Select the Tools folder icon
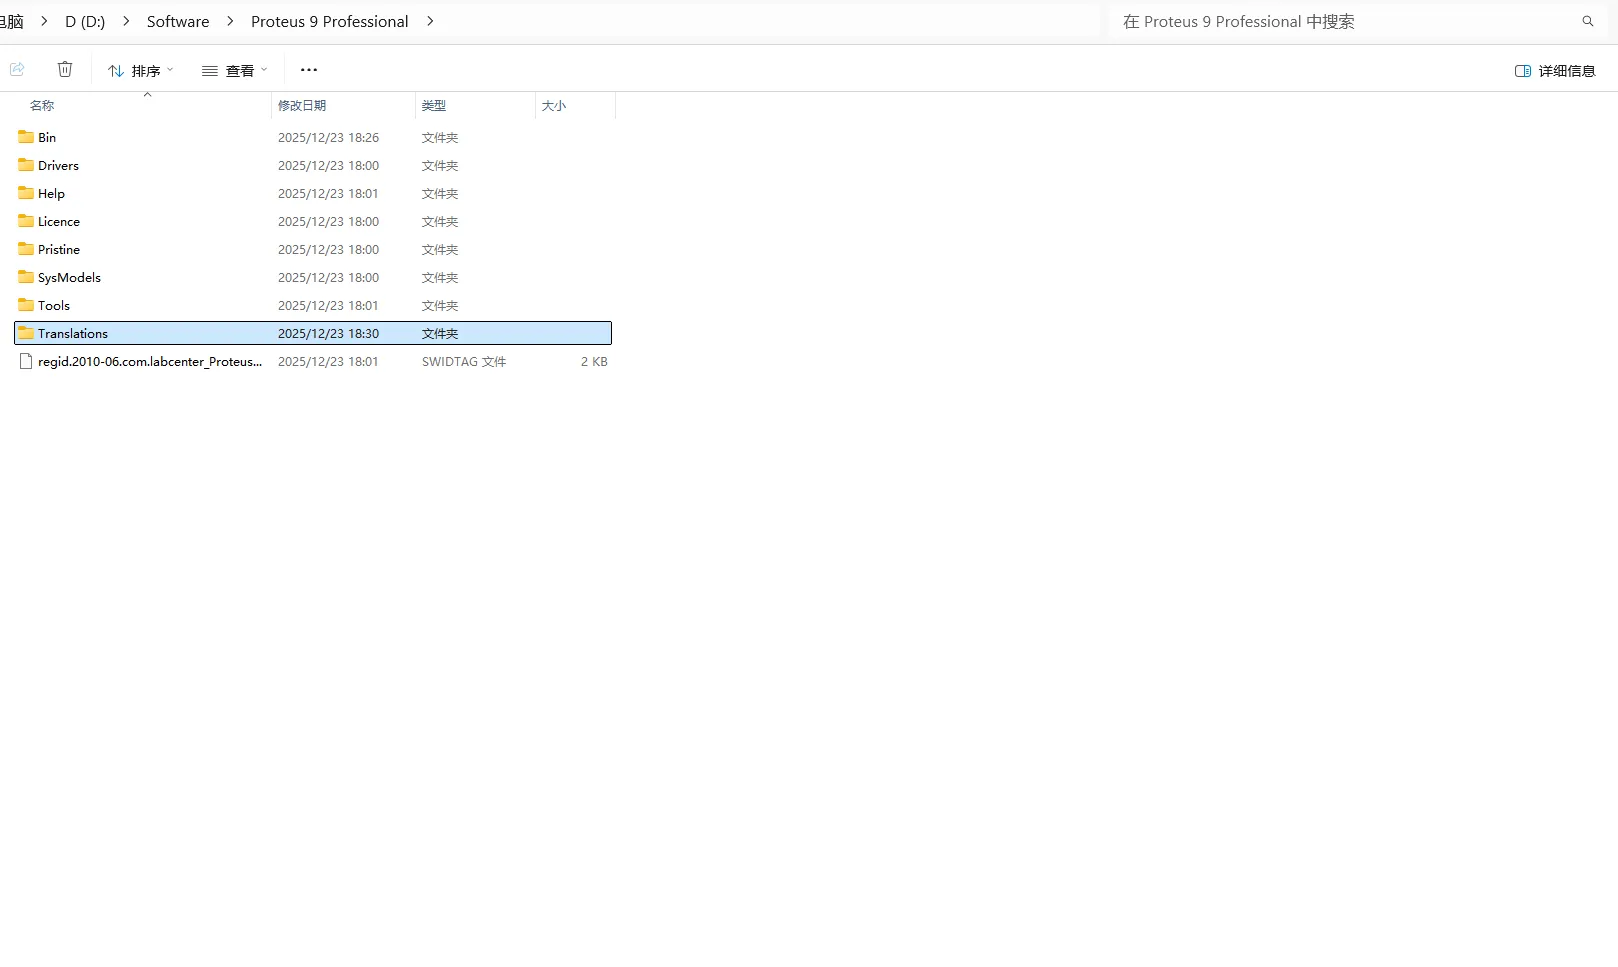The width and height of the screenshot is (1618, 967). (x=26, y=305)
